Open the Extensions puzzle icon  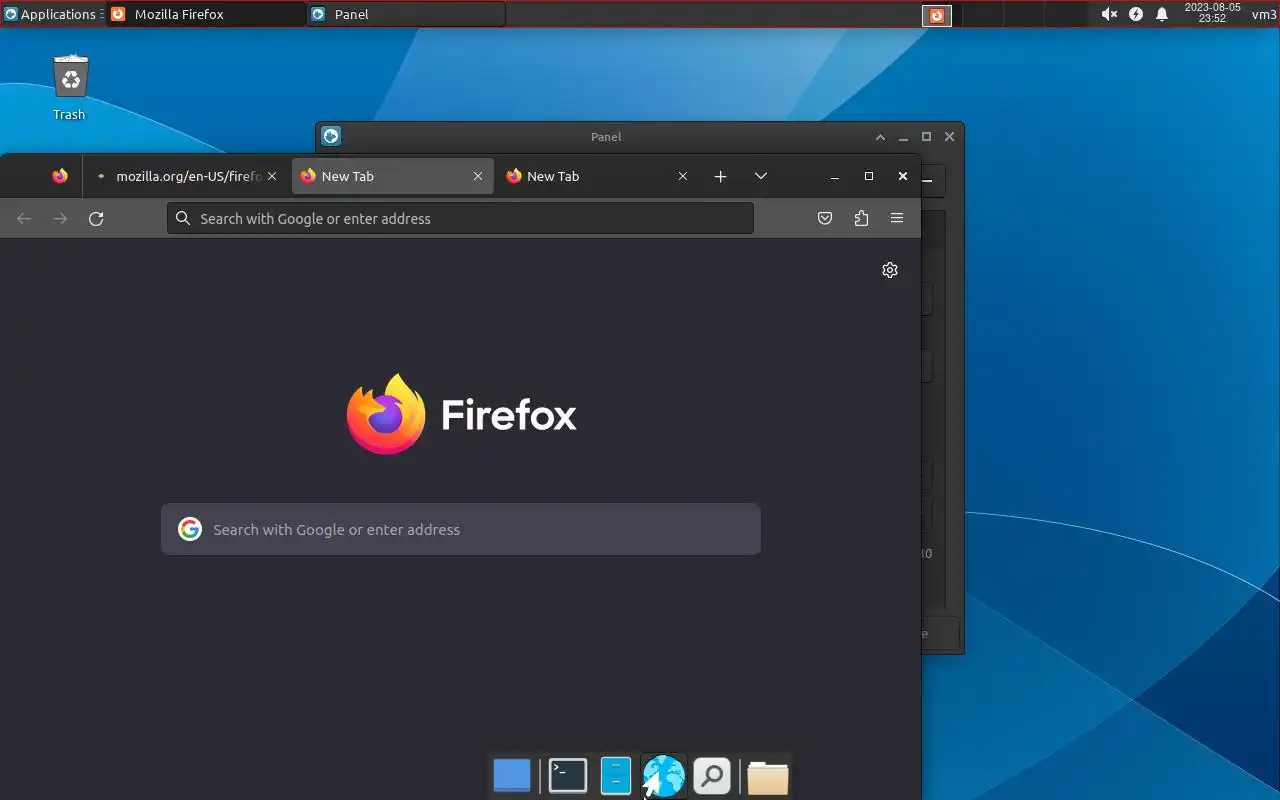(861, 218)
